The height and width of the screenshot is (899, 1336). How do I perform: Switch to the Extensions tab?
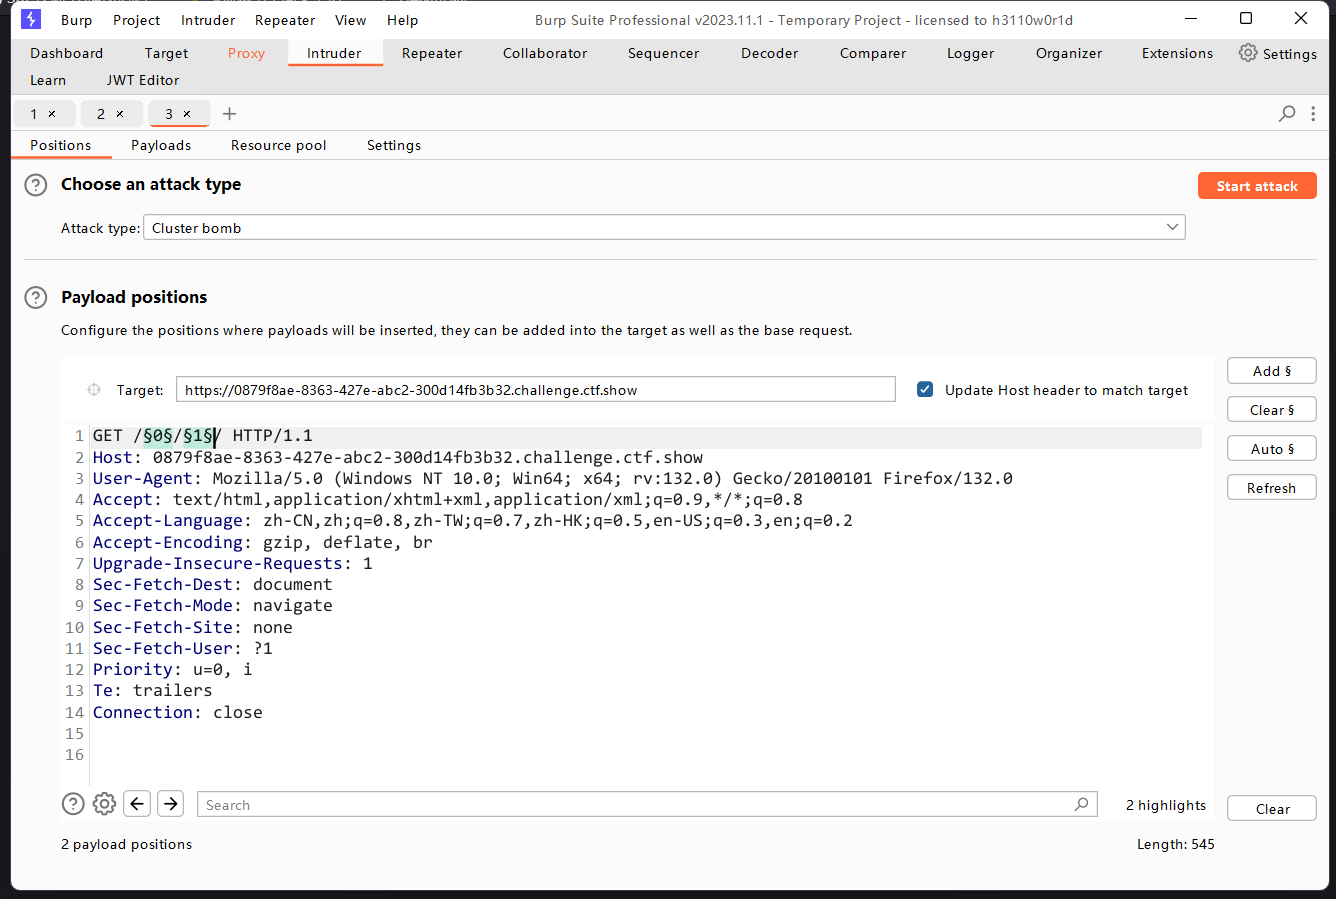pos(1177,53)
